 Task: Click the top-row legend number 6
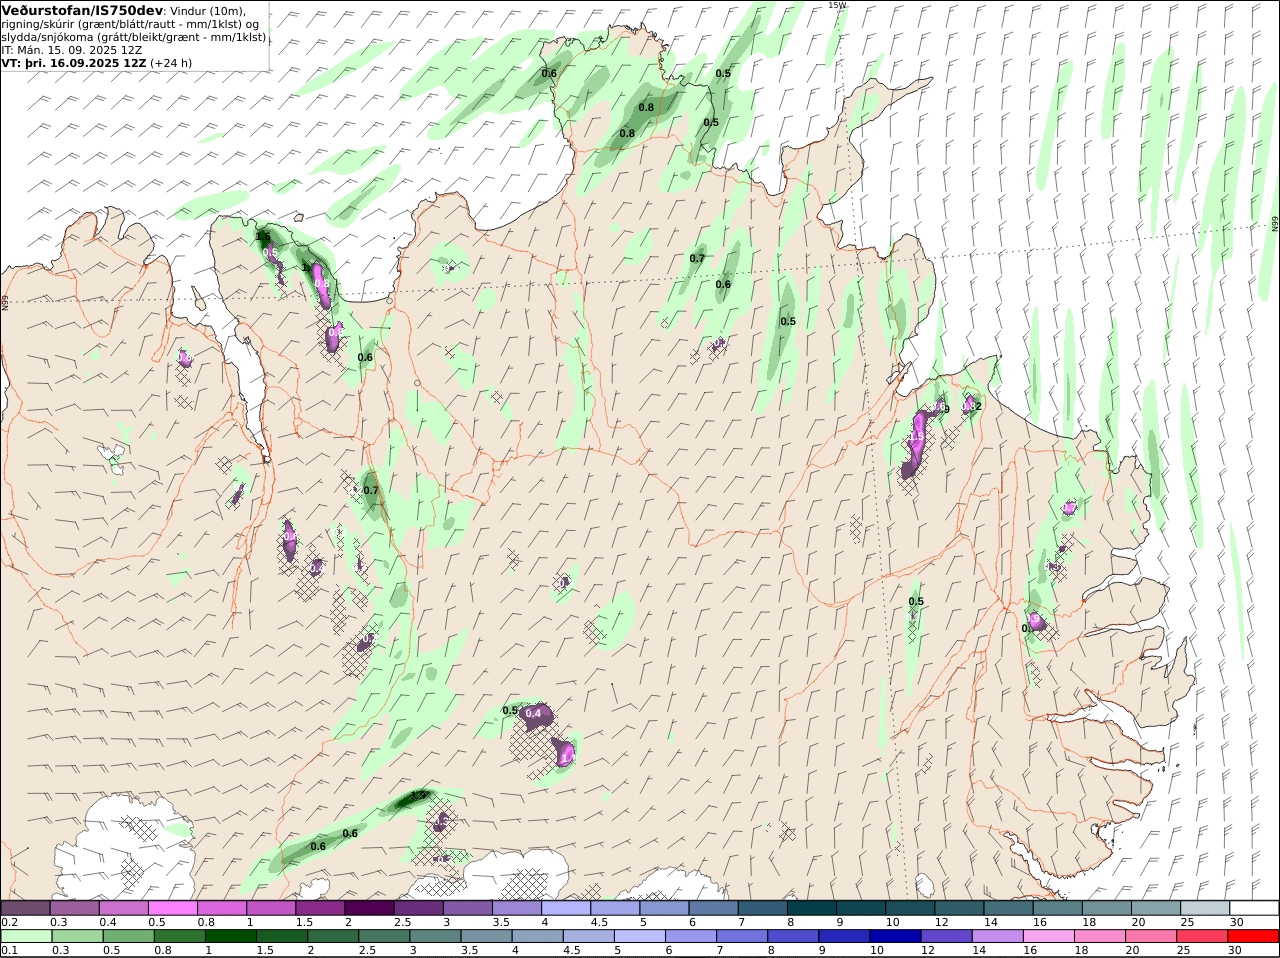pos(691,921)
